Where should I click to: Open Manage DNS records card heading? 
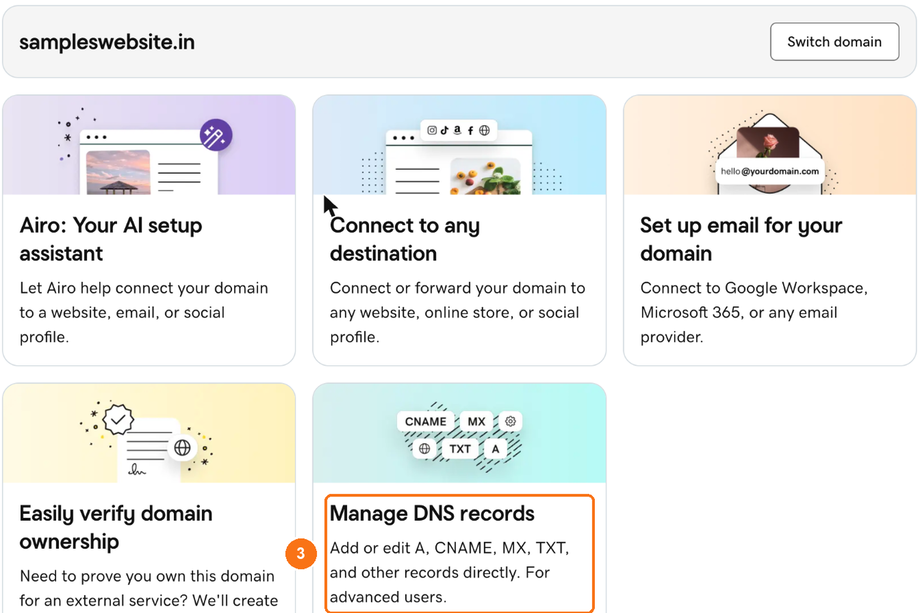[x=432, y=513]
